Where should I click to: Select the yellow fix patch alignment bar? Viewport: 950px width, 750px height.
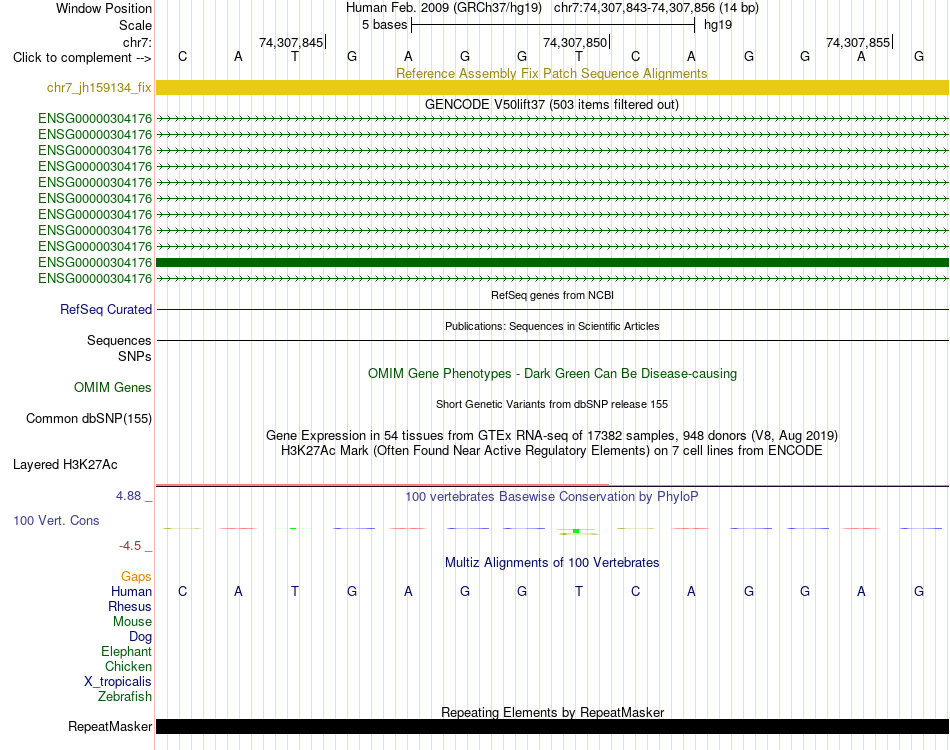[552, 87]
